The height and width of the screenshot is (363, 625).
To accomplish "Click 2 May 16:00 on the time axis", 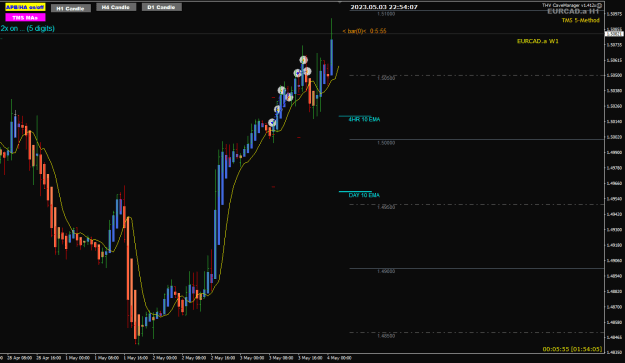I will (223, 358).
